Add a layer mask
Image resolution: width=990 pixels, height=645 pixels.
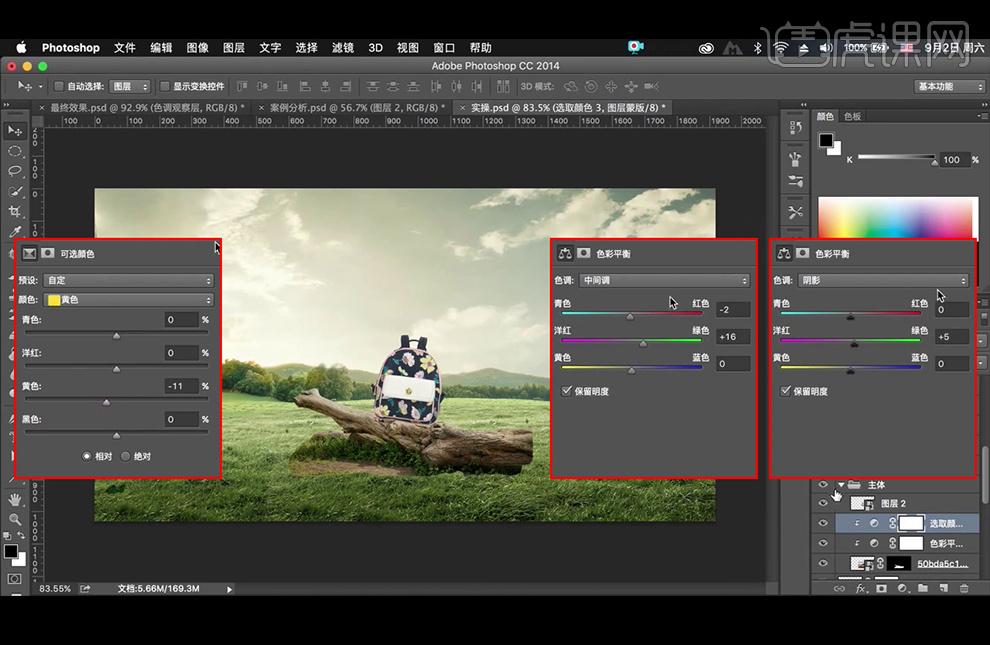pyautogui.click(x=881, y=588)
